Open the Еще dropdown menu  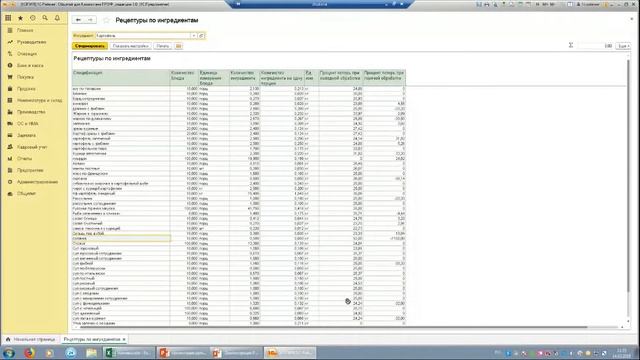(623, 46)
